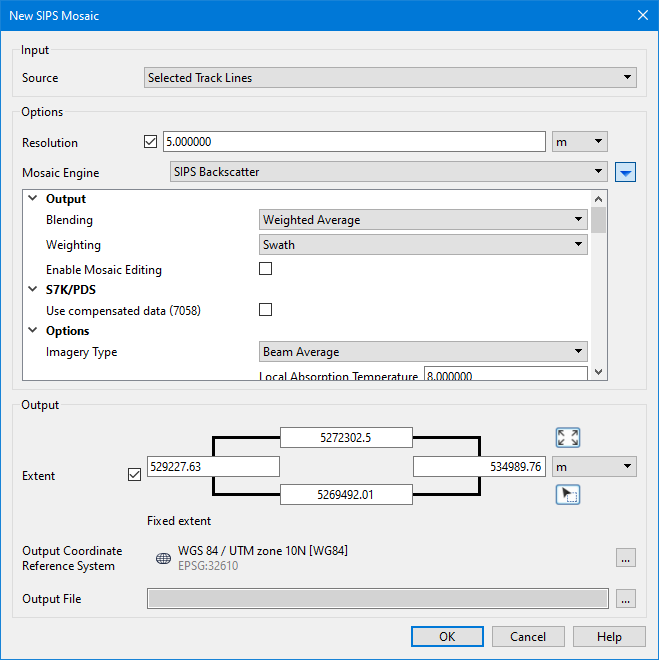
Task: Collapse the Output options group
Action: coord(33,199)
